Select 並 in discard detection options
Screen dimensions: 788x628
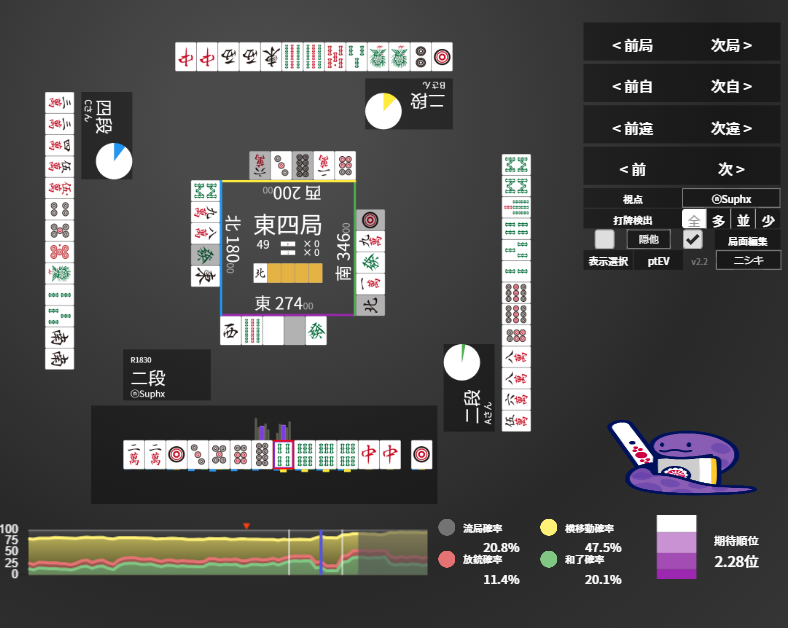pos(743,220)
